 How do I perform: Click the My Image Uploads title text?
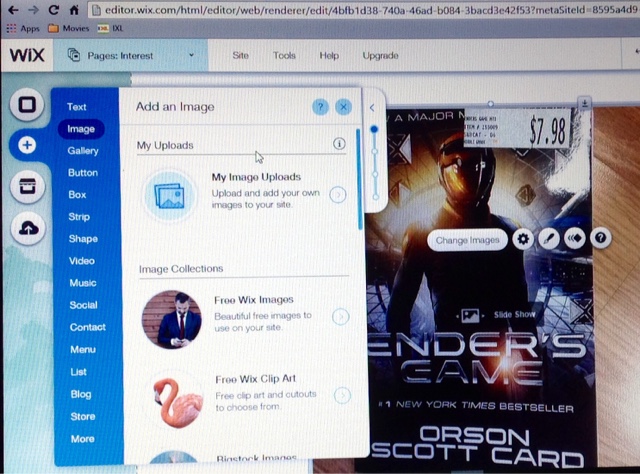tap(256, 177)
